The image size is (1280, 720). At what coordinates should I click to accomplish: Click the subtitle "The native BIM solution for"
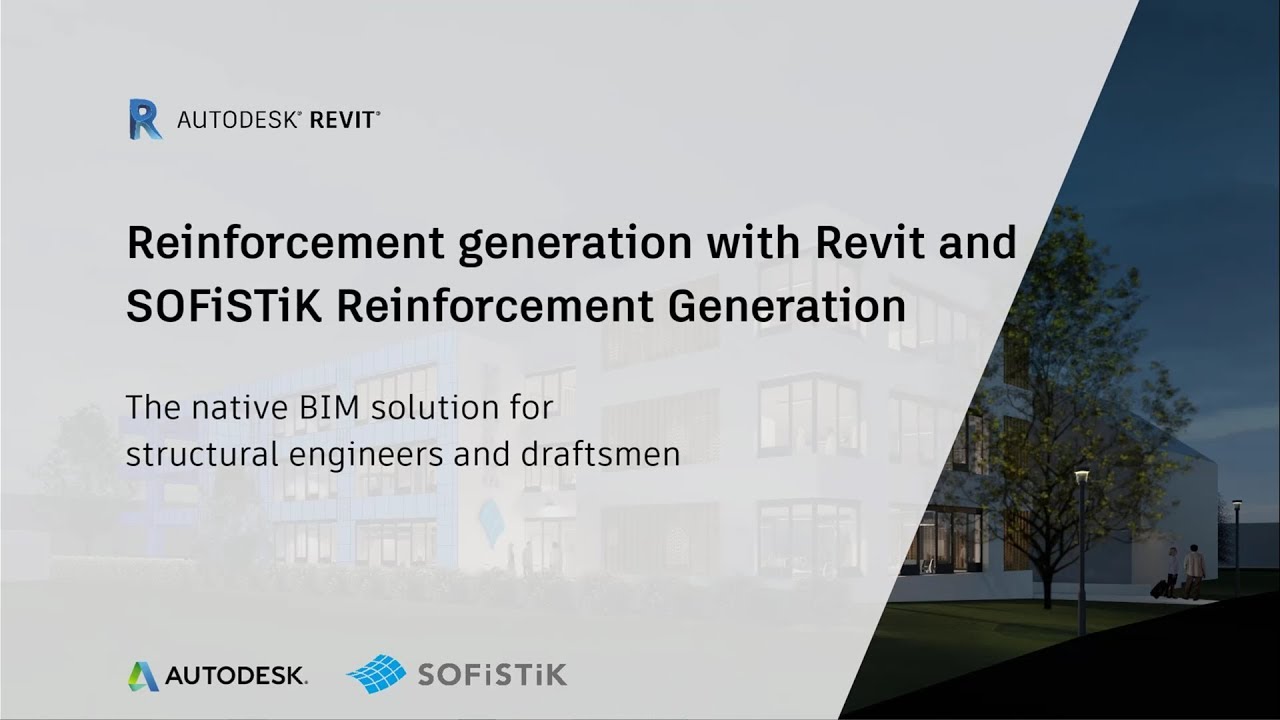(x=340, y=408)
